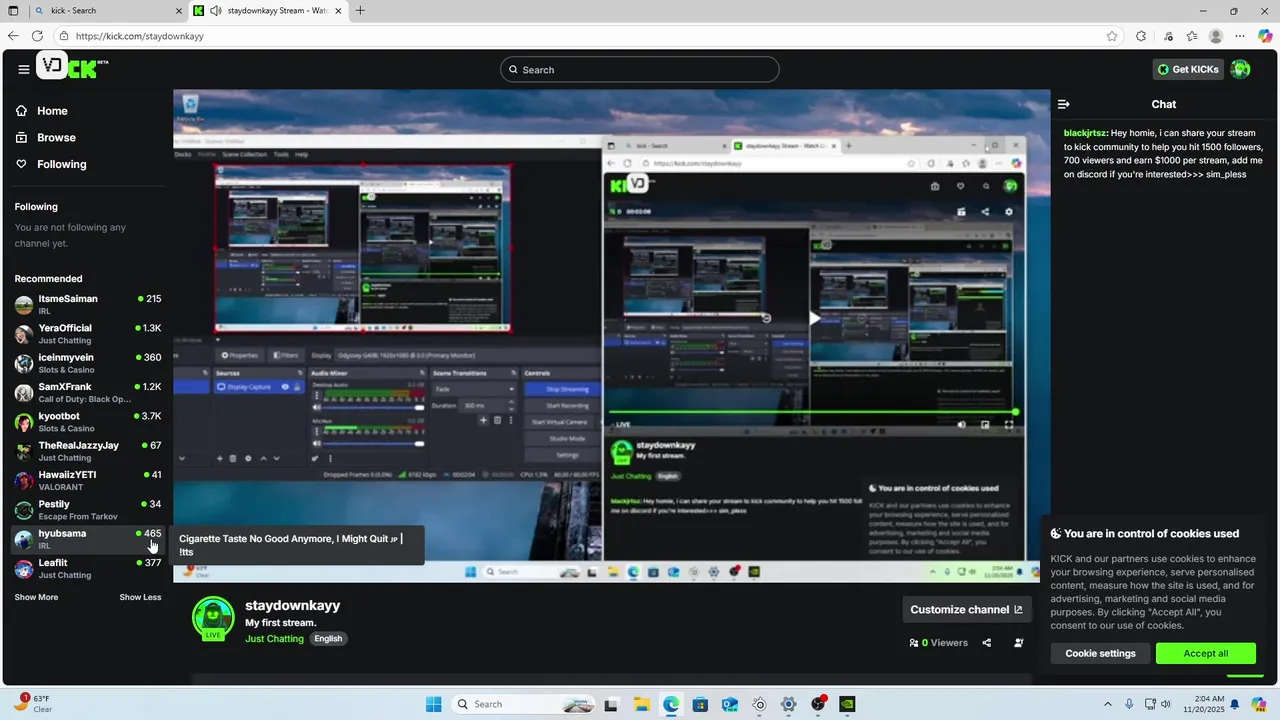
Task: Click Microsoft Store taskbar icon
Action: (700, 704)
